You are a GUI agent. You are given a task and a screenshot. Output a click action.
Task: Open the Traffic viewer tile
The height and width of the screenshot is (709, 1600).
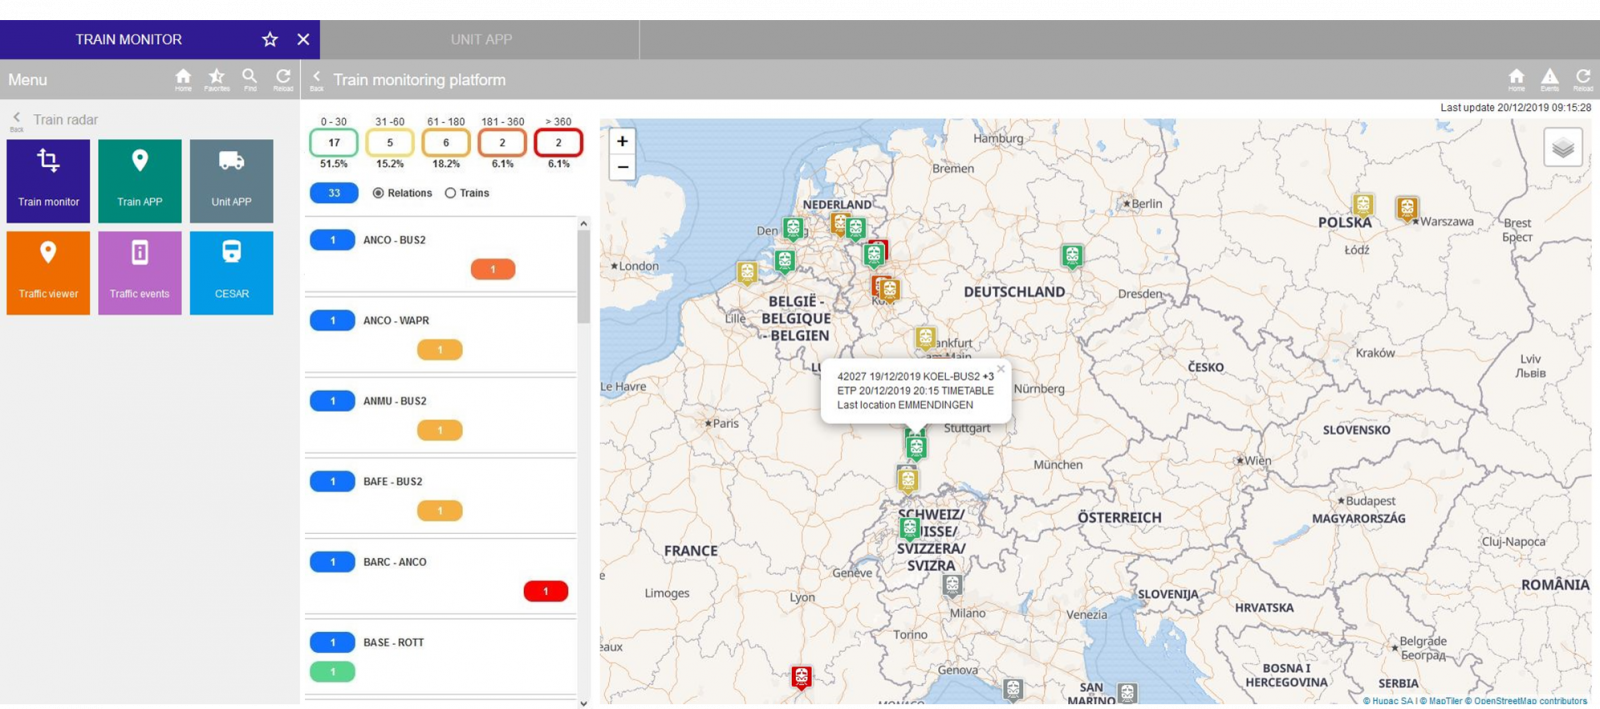point(48,273)
